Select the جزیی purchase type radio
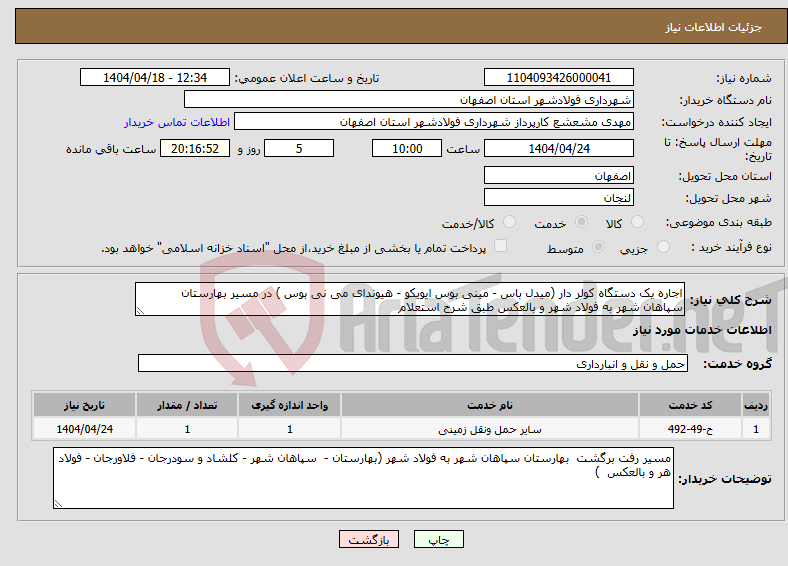The height and width of the screenshot is (566, 788). click(663, 247)
